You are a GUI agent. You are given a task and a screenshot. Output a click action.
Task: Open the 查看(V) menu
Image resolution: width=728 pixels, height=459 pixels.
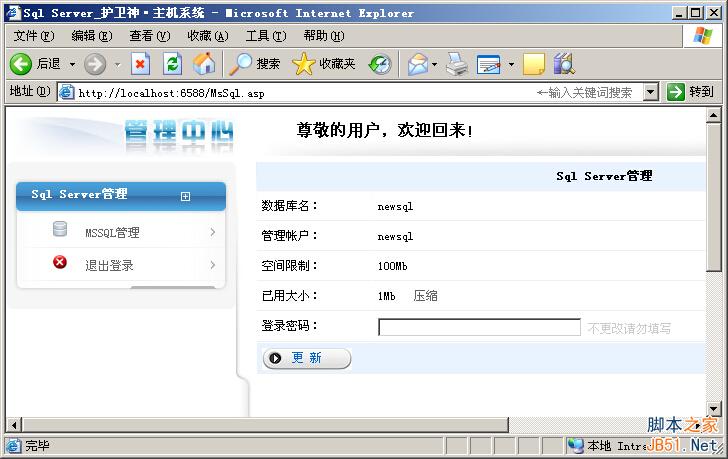[x=150, y=36]
